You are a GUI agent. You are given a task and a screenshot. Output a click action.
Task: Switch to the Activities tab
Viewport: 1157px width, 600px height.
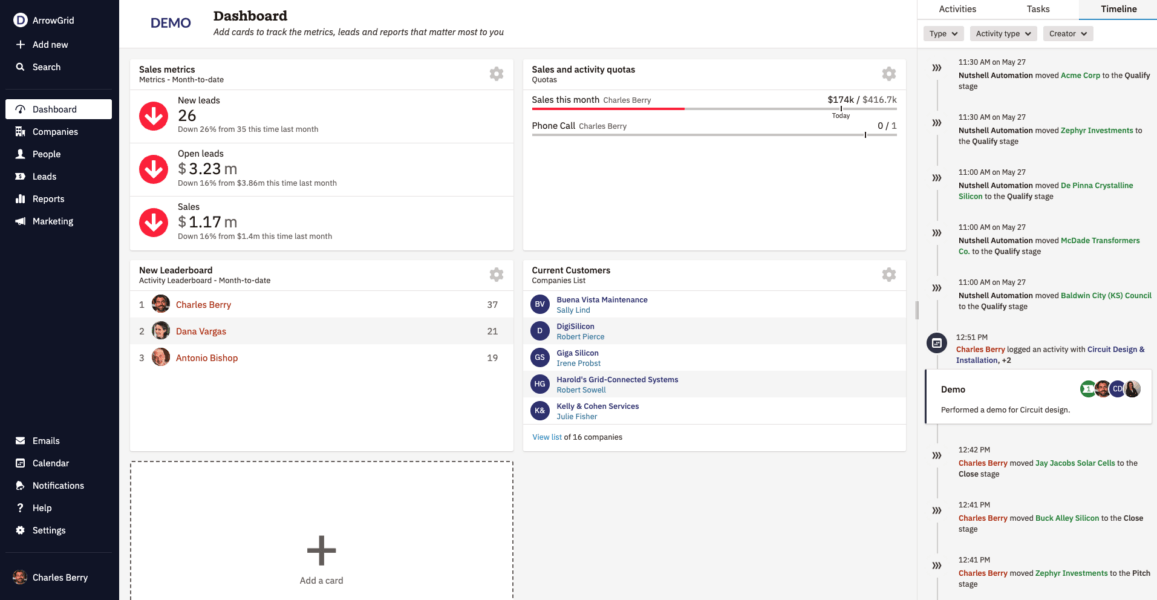[x=957, y=9]
